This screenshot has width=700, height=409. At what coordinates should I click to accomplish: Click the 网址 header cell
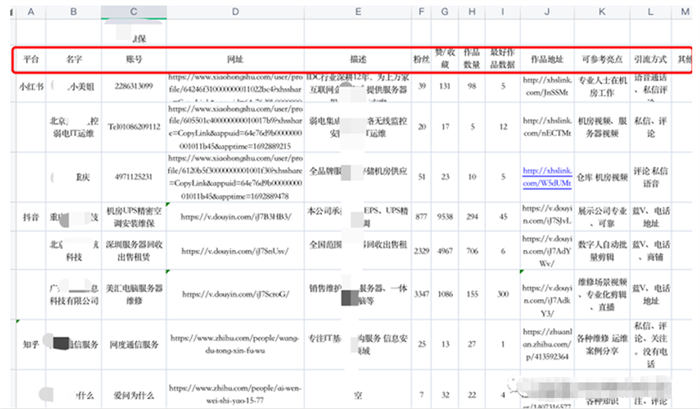tap(235, 59)
